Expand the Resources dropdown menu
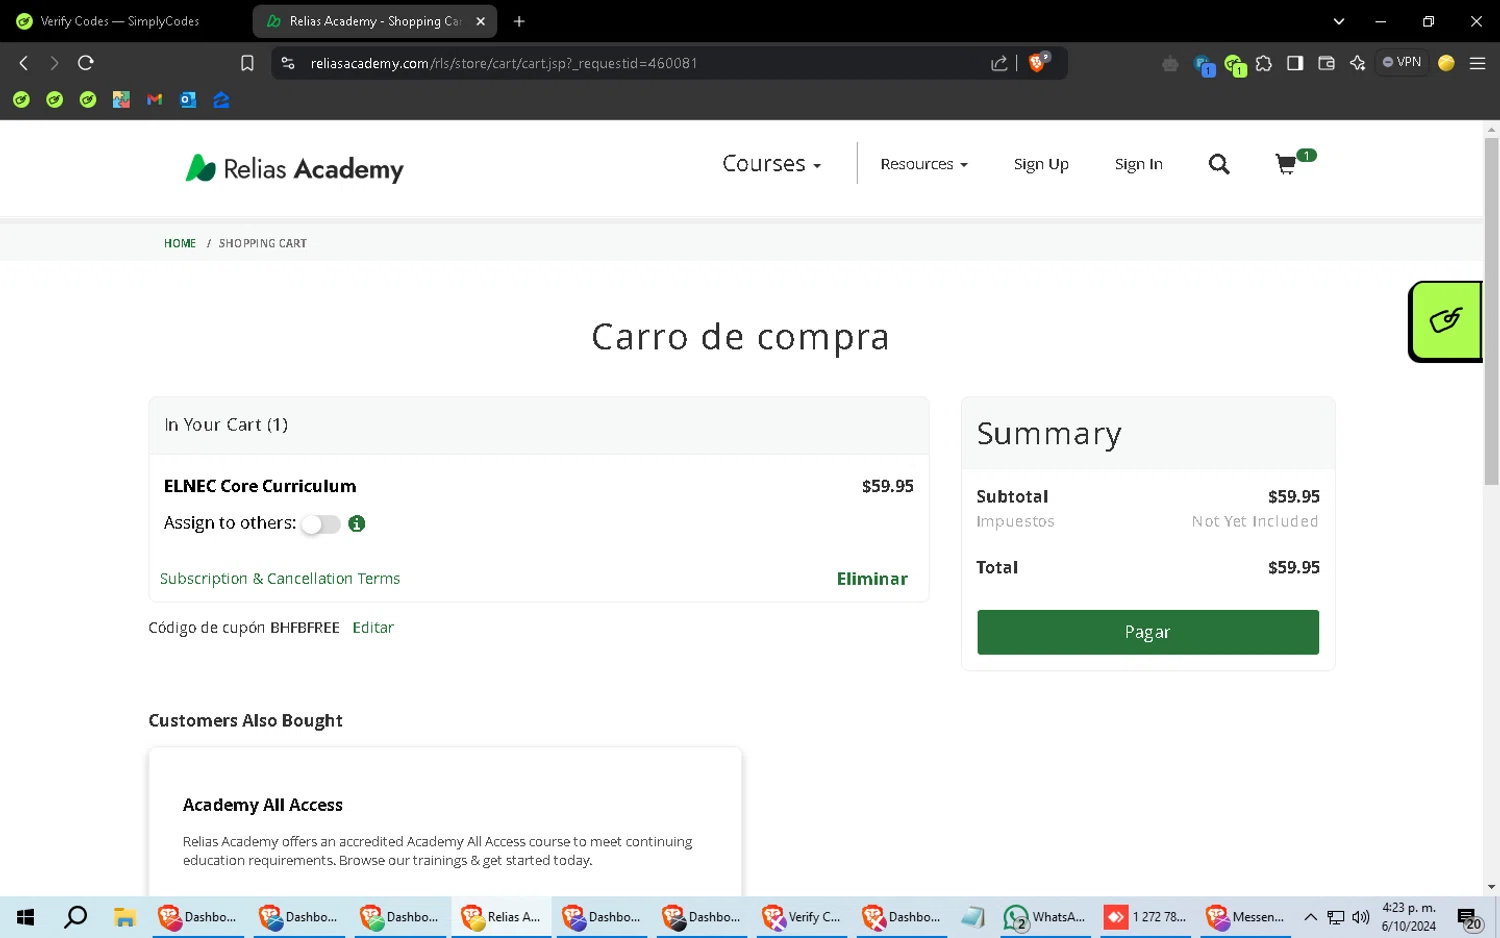The width and height of the screenshot is (1500, 938). pyautogui.click(x=923, y=164)
